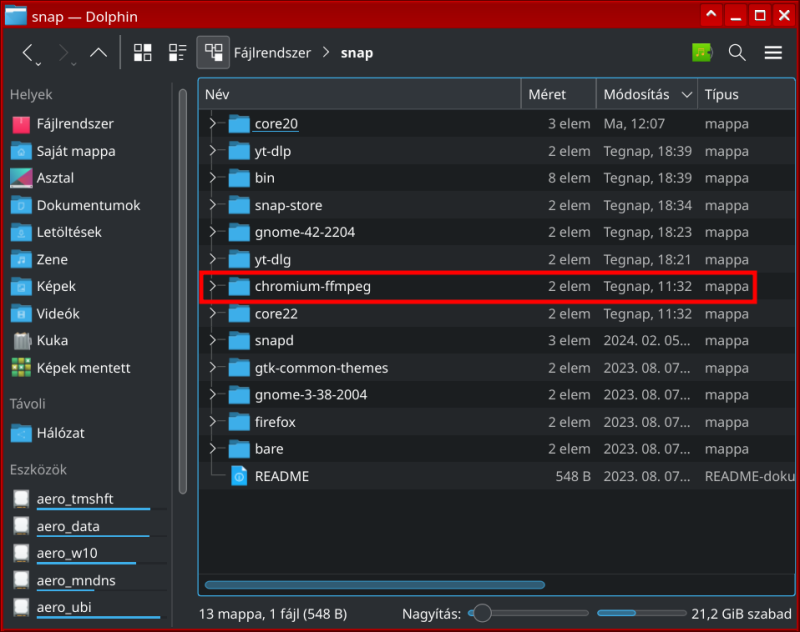
Task: Select the firefox folder row
Action: tap(497, 422)
